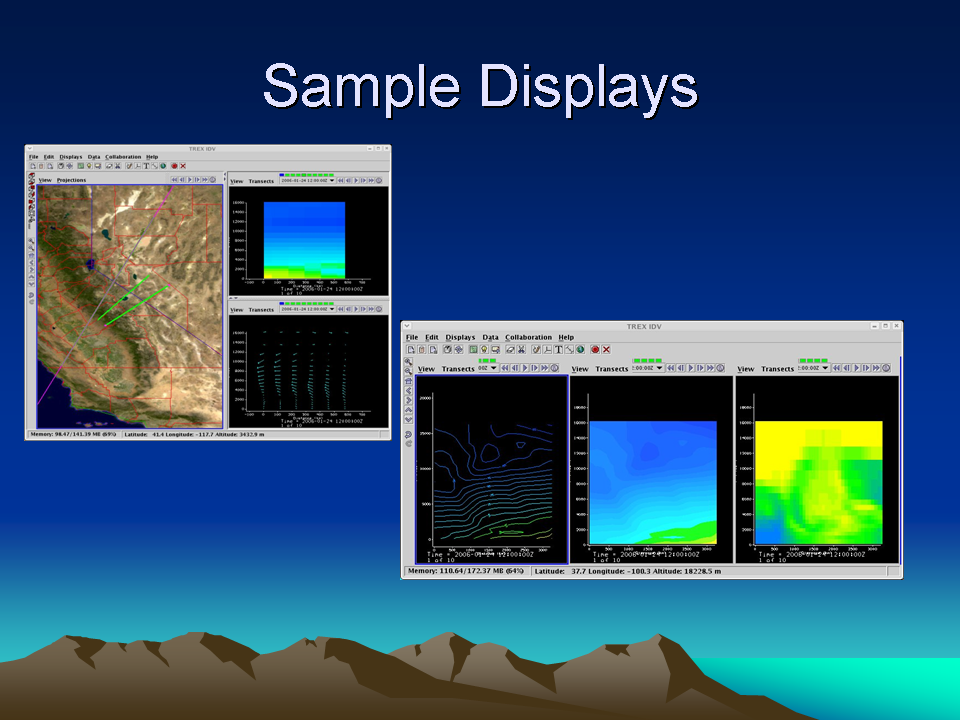Step back one frame above satellite map view
The width and height of the screenshot is (960, 720).
tap(182, 179)
